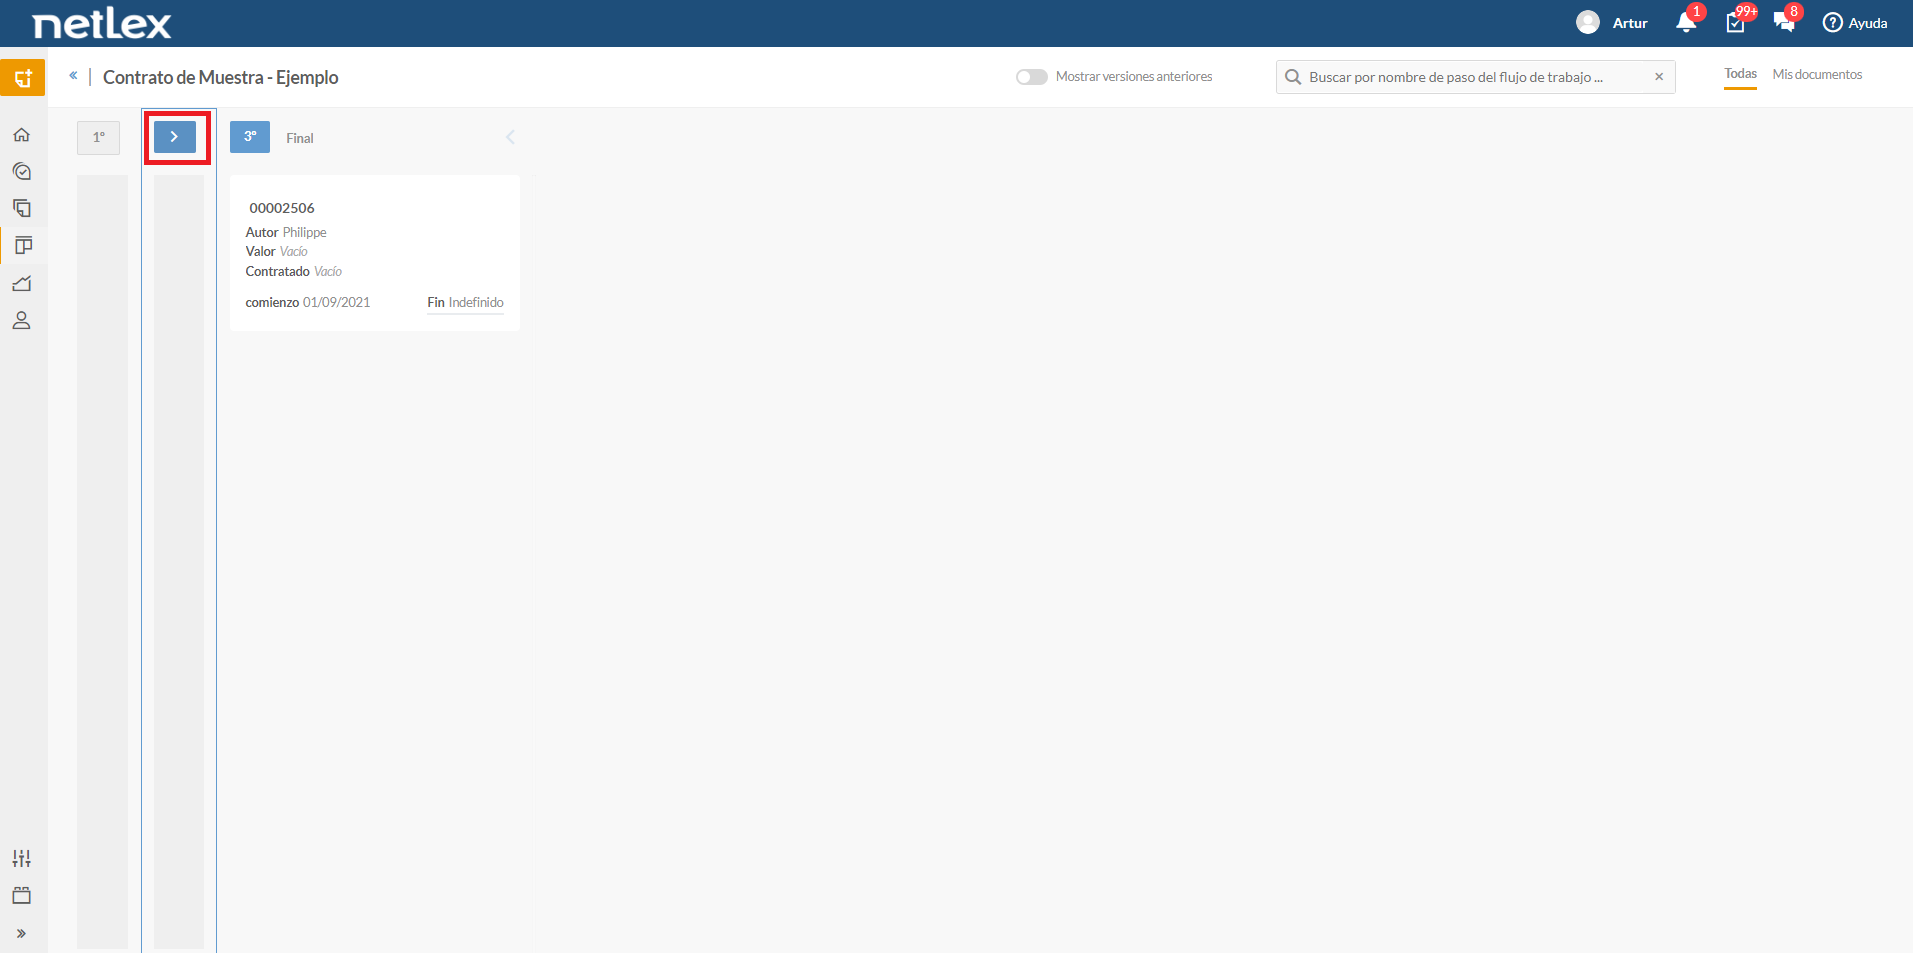Open the users person sidebar icon
This screenshot has height=953, width=1913.
click(x=22, y=320)
